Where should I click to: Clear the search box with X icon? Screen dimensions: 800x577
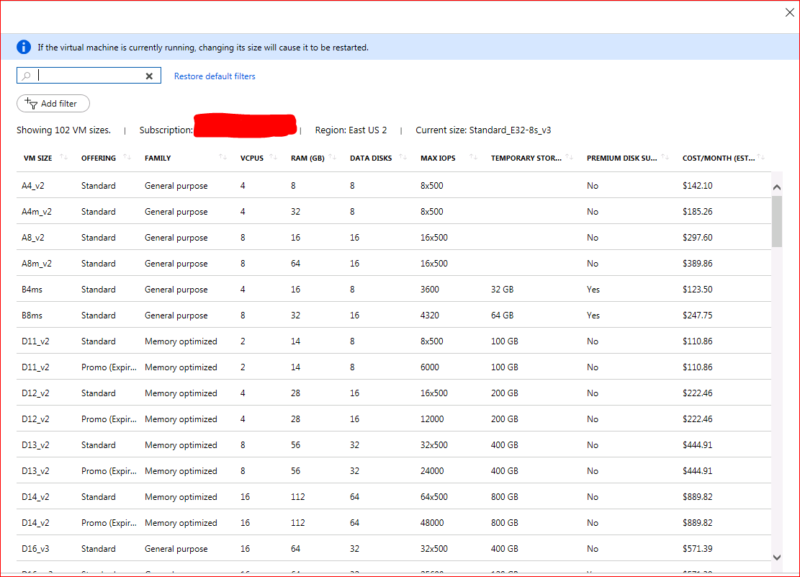tap(149, 76)
